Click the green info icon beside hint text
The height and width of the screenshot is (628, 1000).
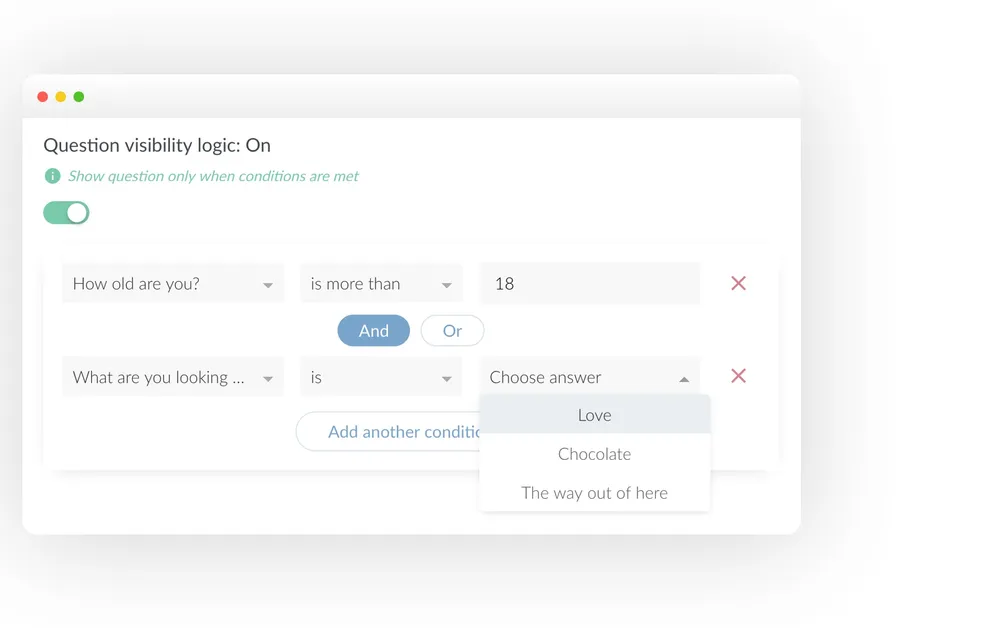click(x=52, y=176)
